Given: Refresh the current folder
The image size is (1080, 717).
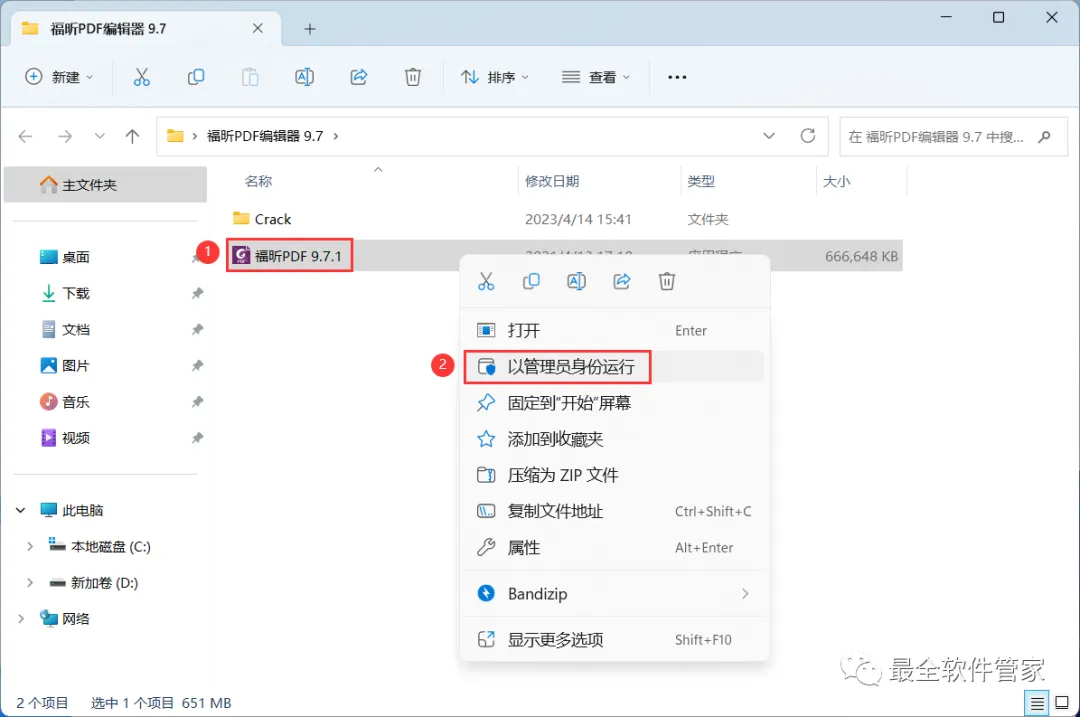Looking at the screenshot, I should pyautogui.click(x=808, y=136).
